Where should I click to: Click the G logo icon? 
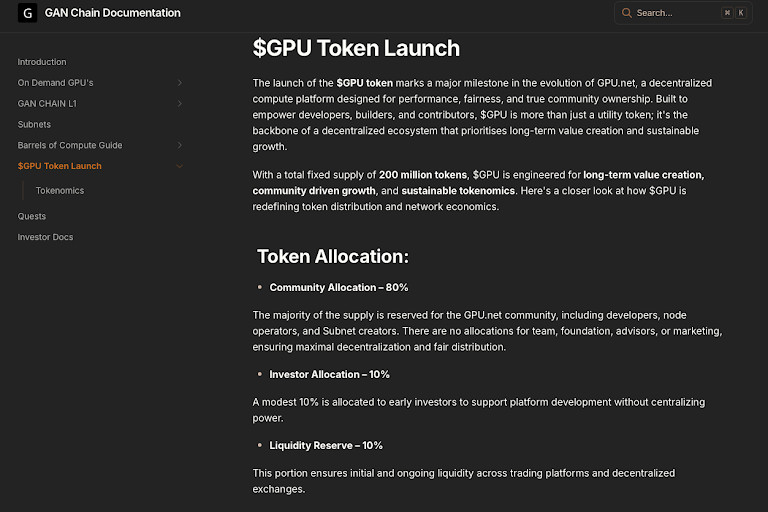click(27, 13)
